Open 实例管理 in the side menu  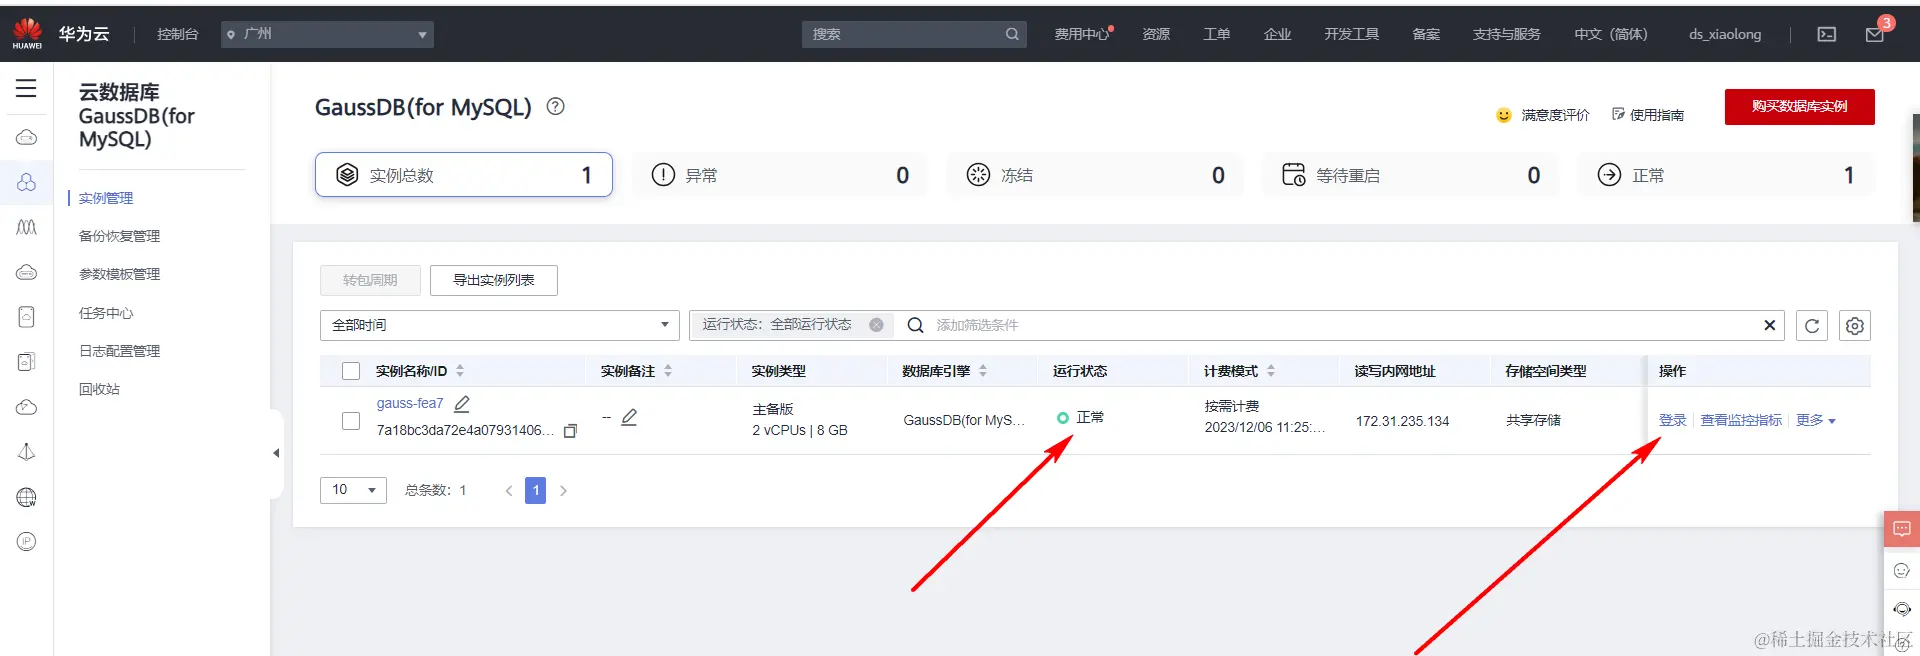click(x=106, y=198)
